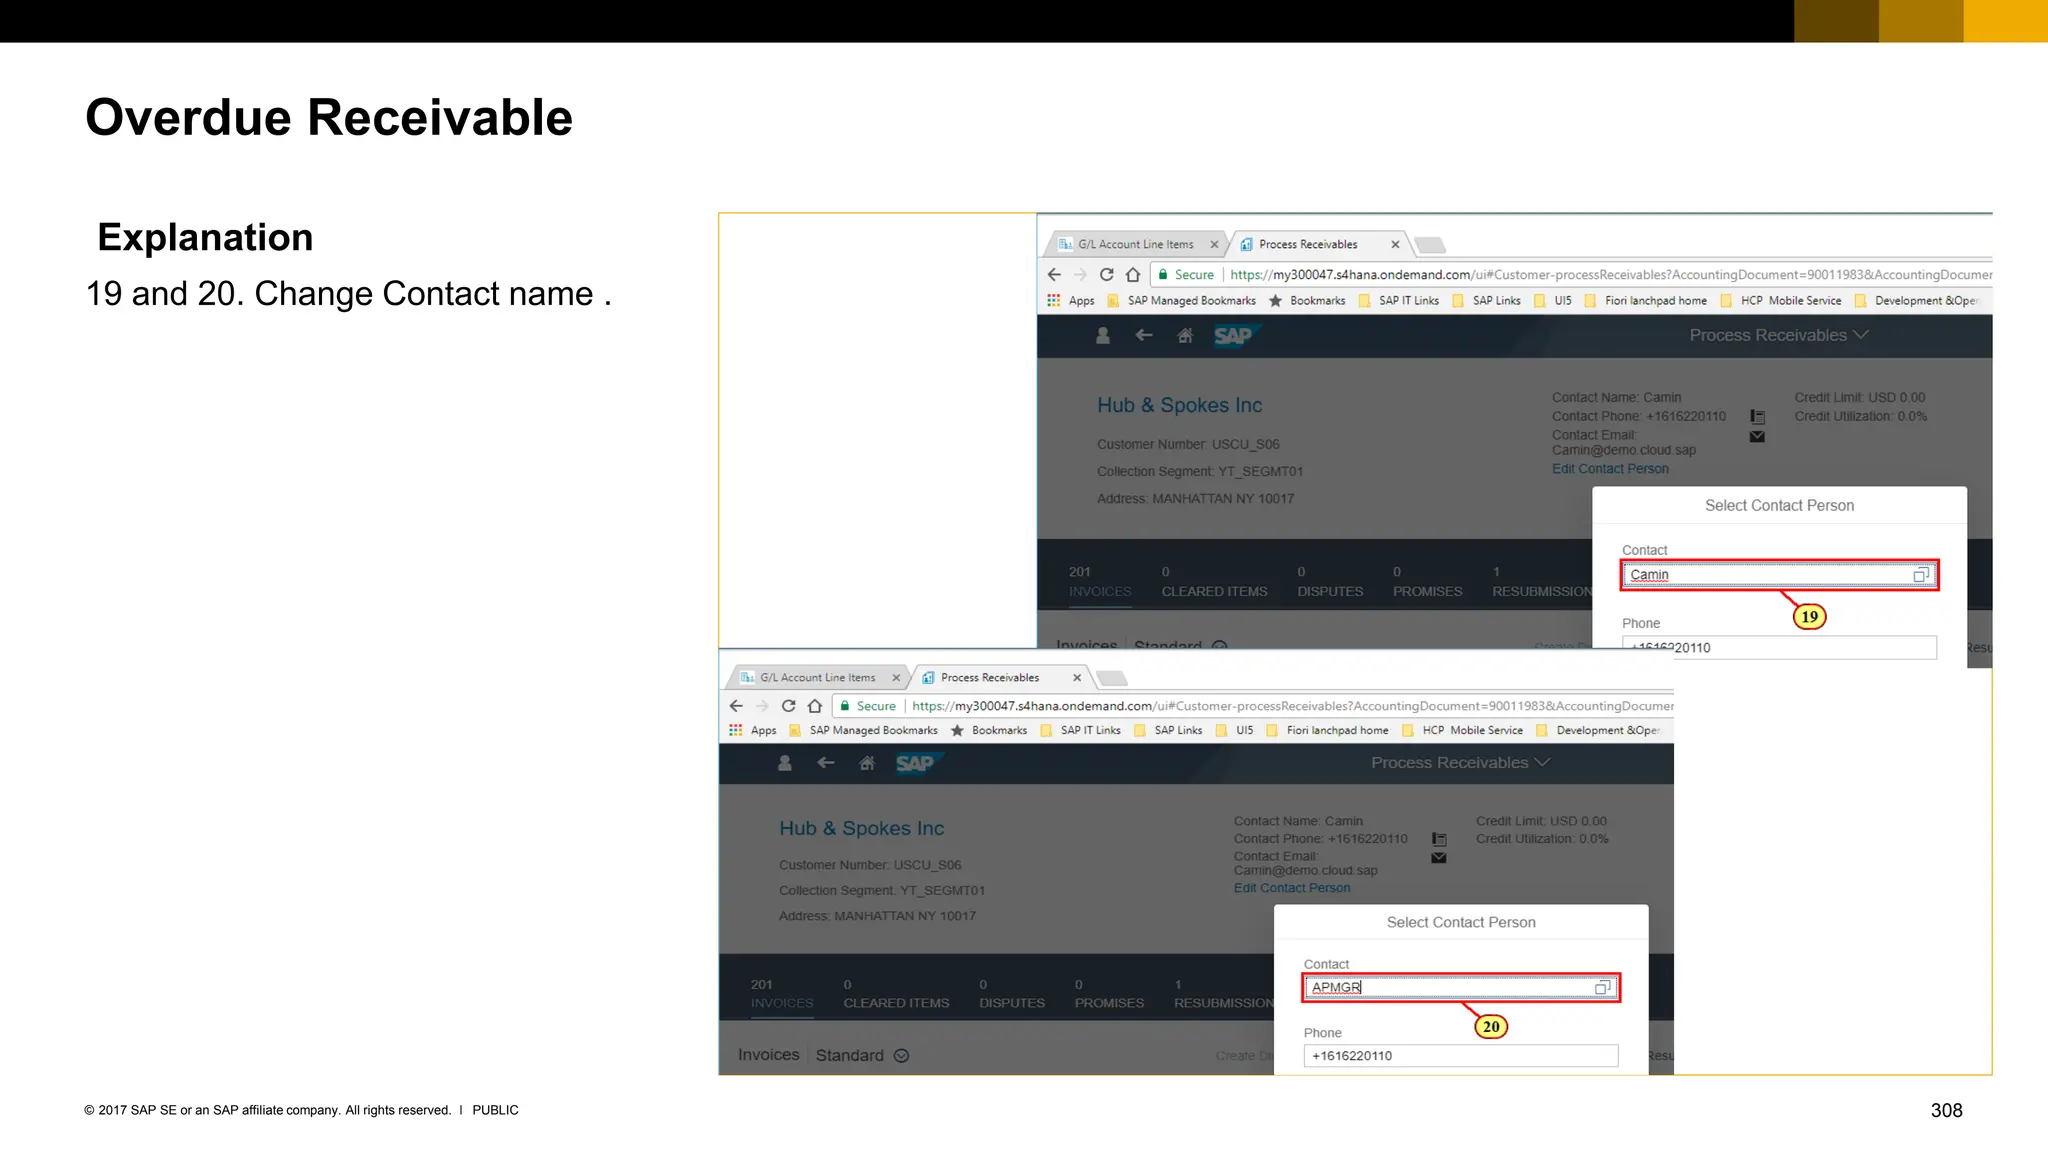Click Apps grid icon in step 19 bookmarks bar

click(1053, 300)
